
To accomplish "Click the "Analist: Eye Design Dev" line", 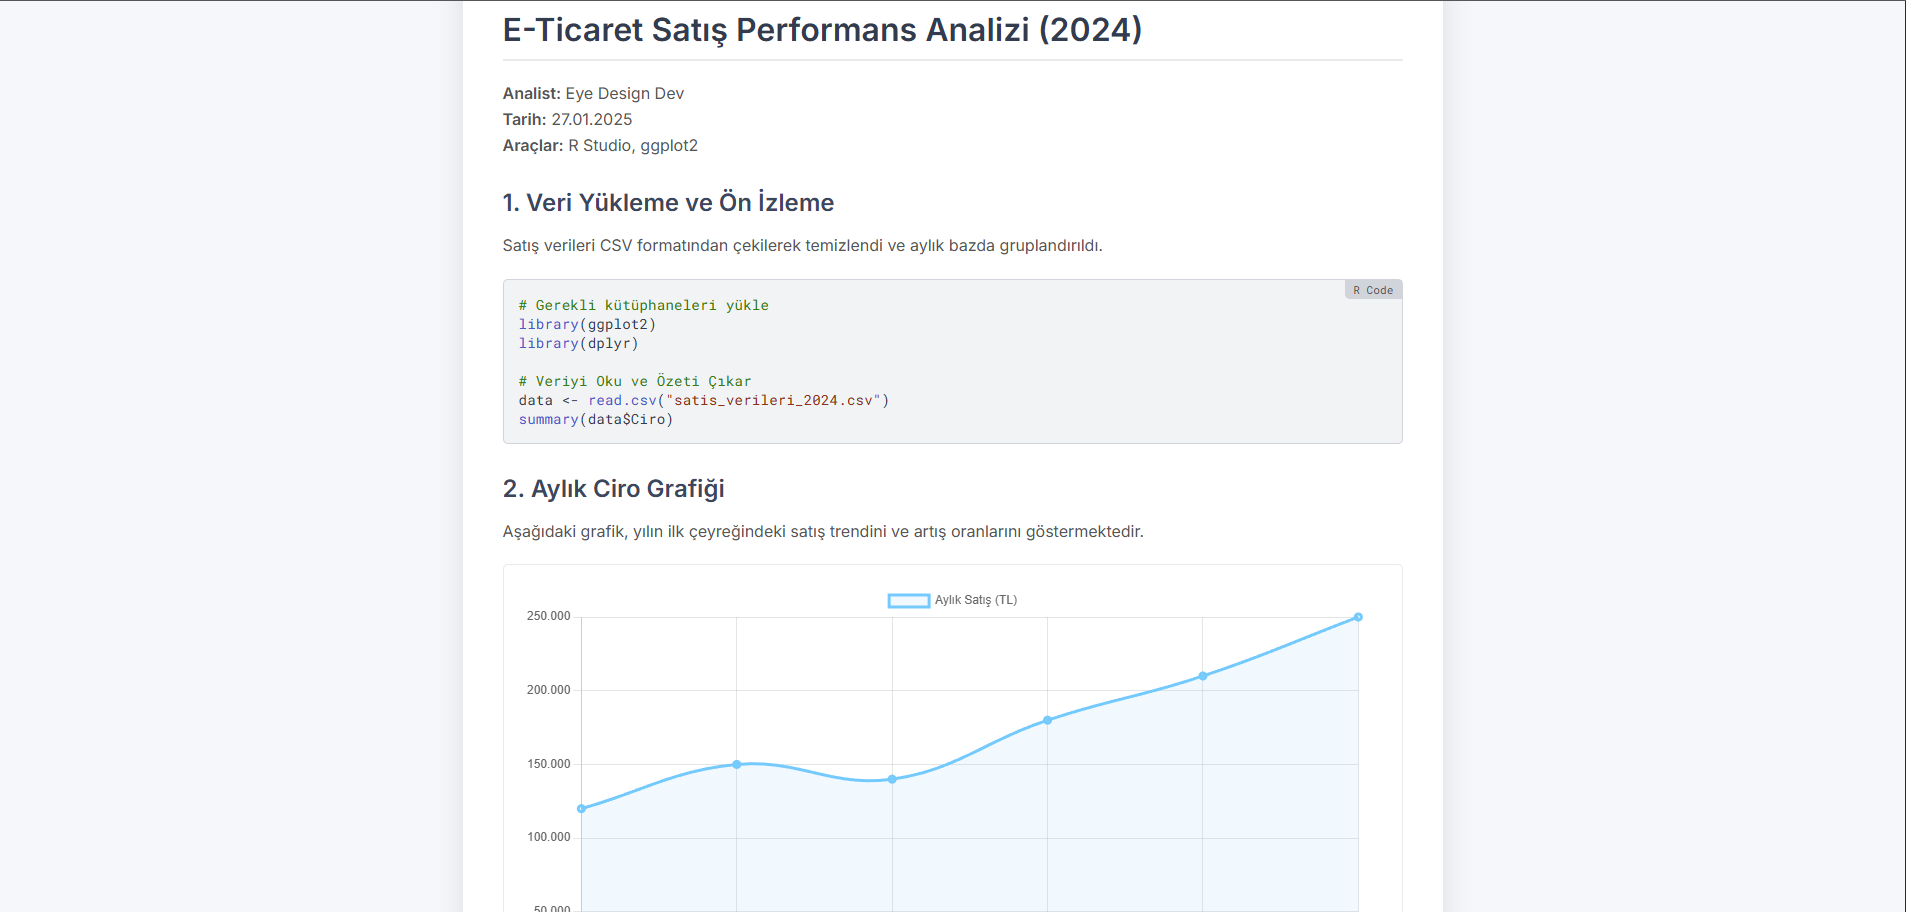I will click(x=593, y=93).
